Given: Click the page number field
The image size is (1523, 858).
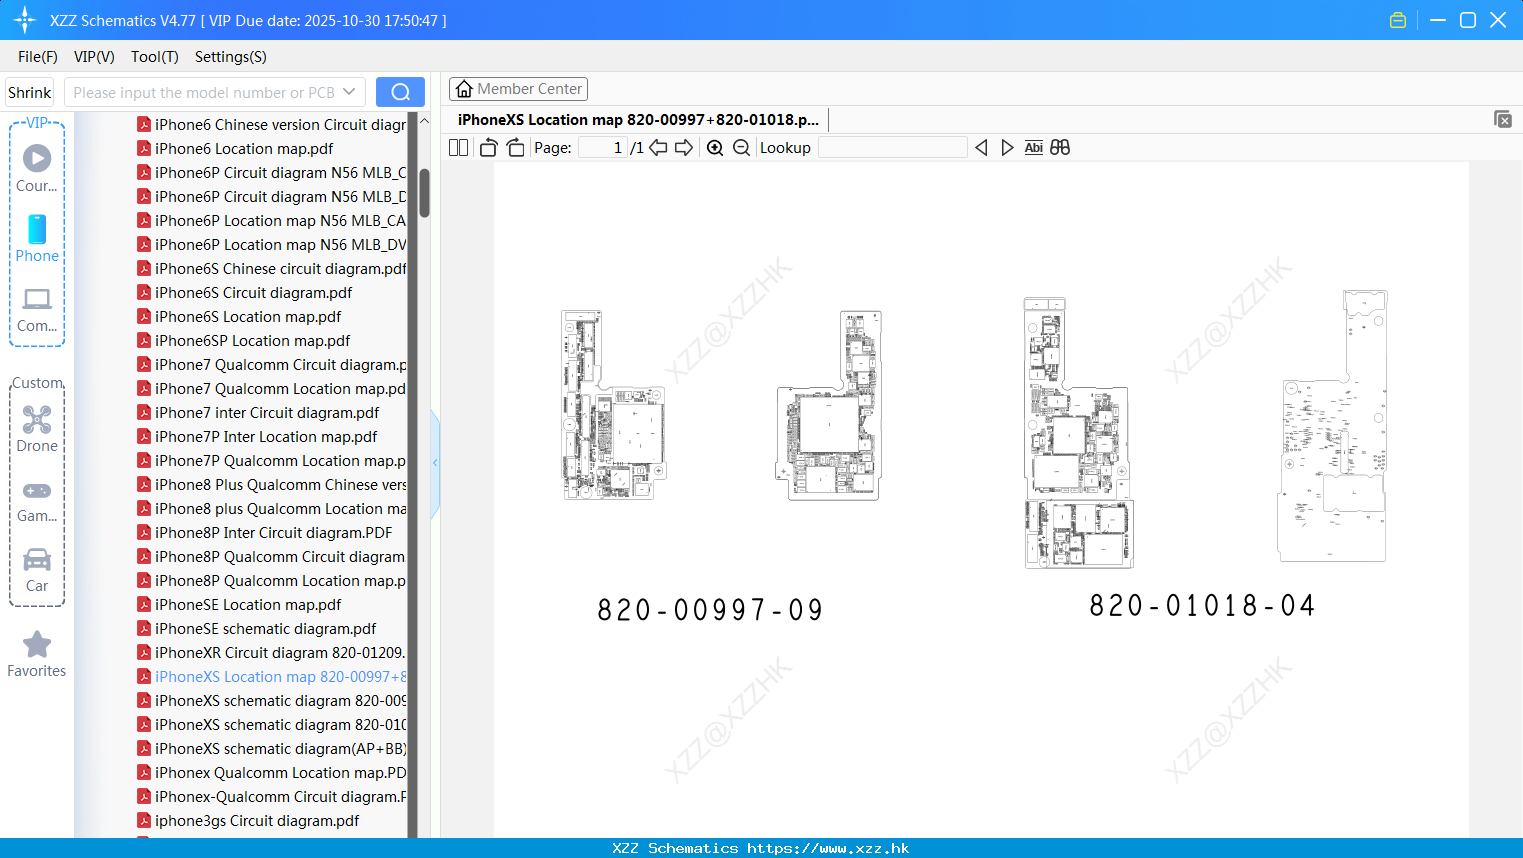Looking at the screenshot, I should 603,148.
